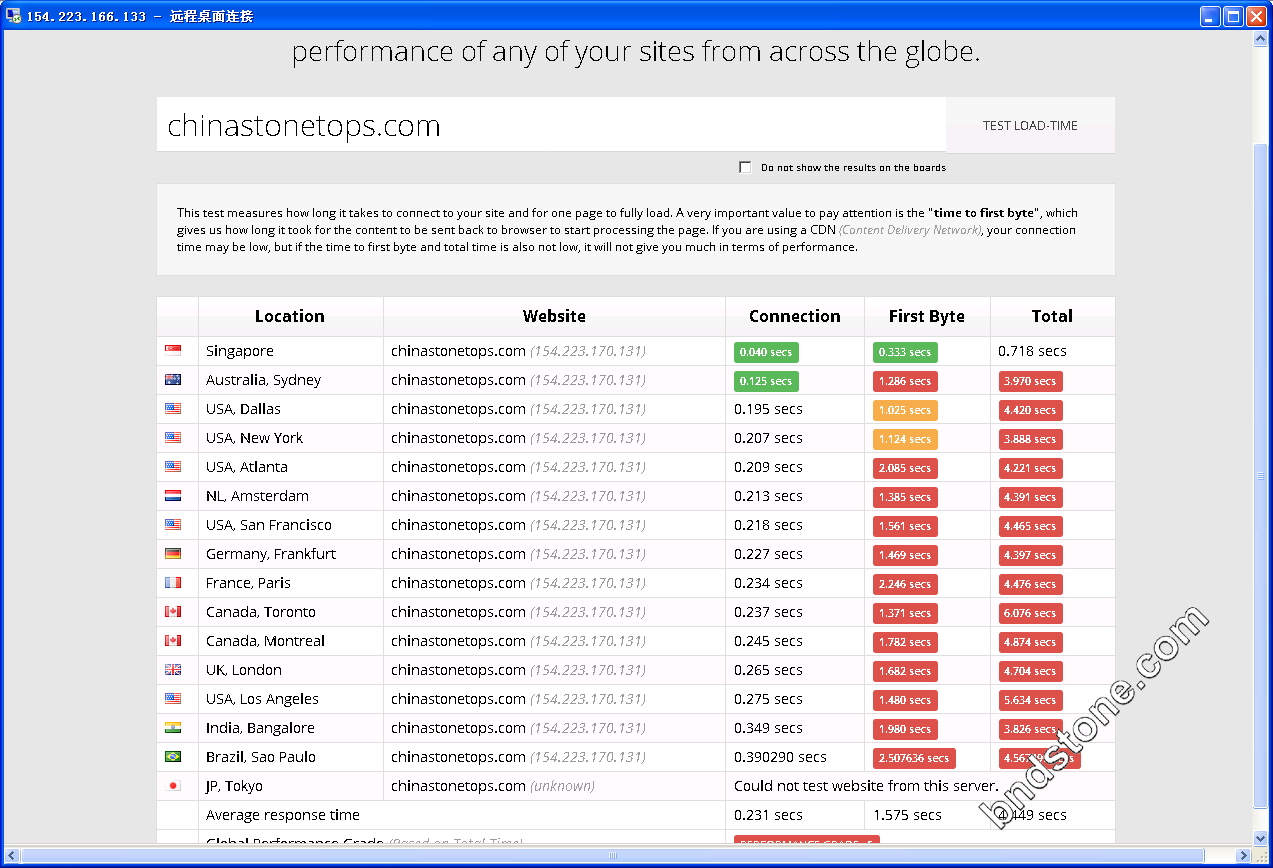1273x868 pixels.
Task: Click the 5.634 secs total badge
Action: [x=1031, y=700]
